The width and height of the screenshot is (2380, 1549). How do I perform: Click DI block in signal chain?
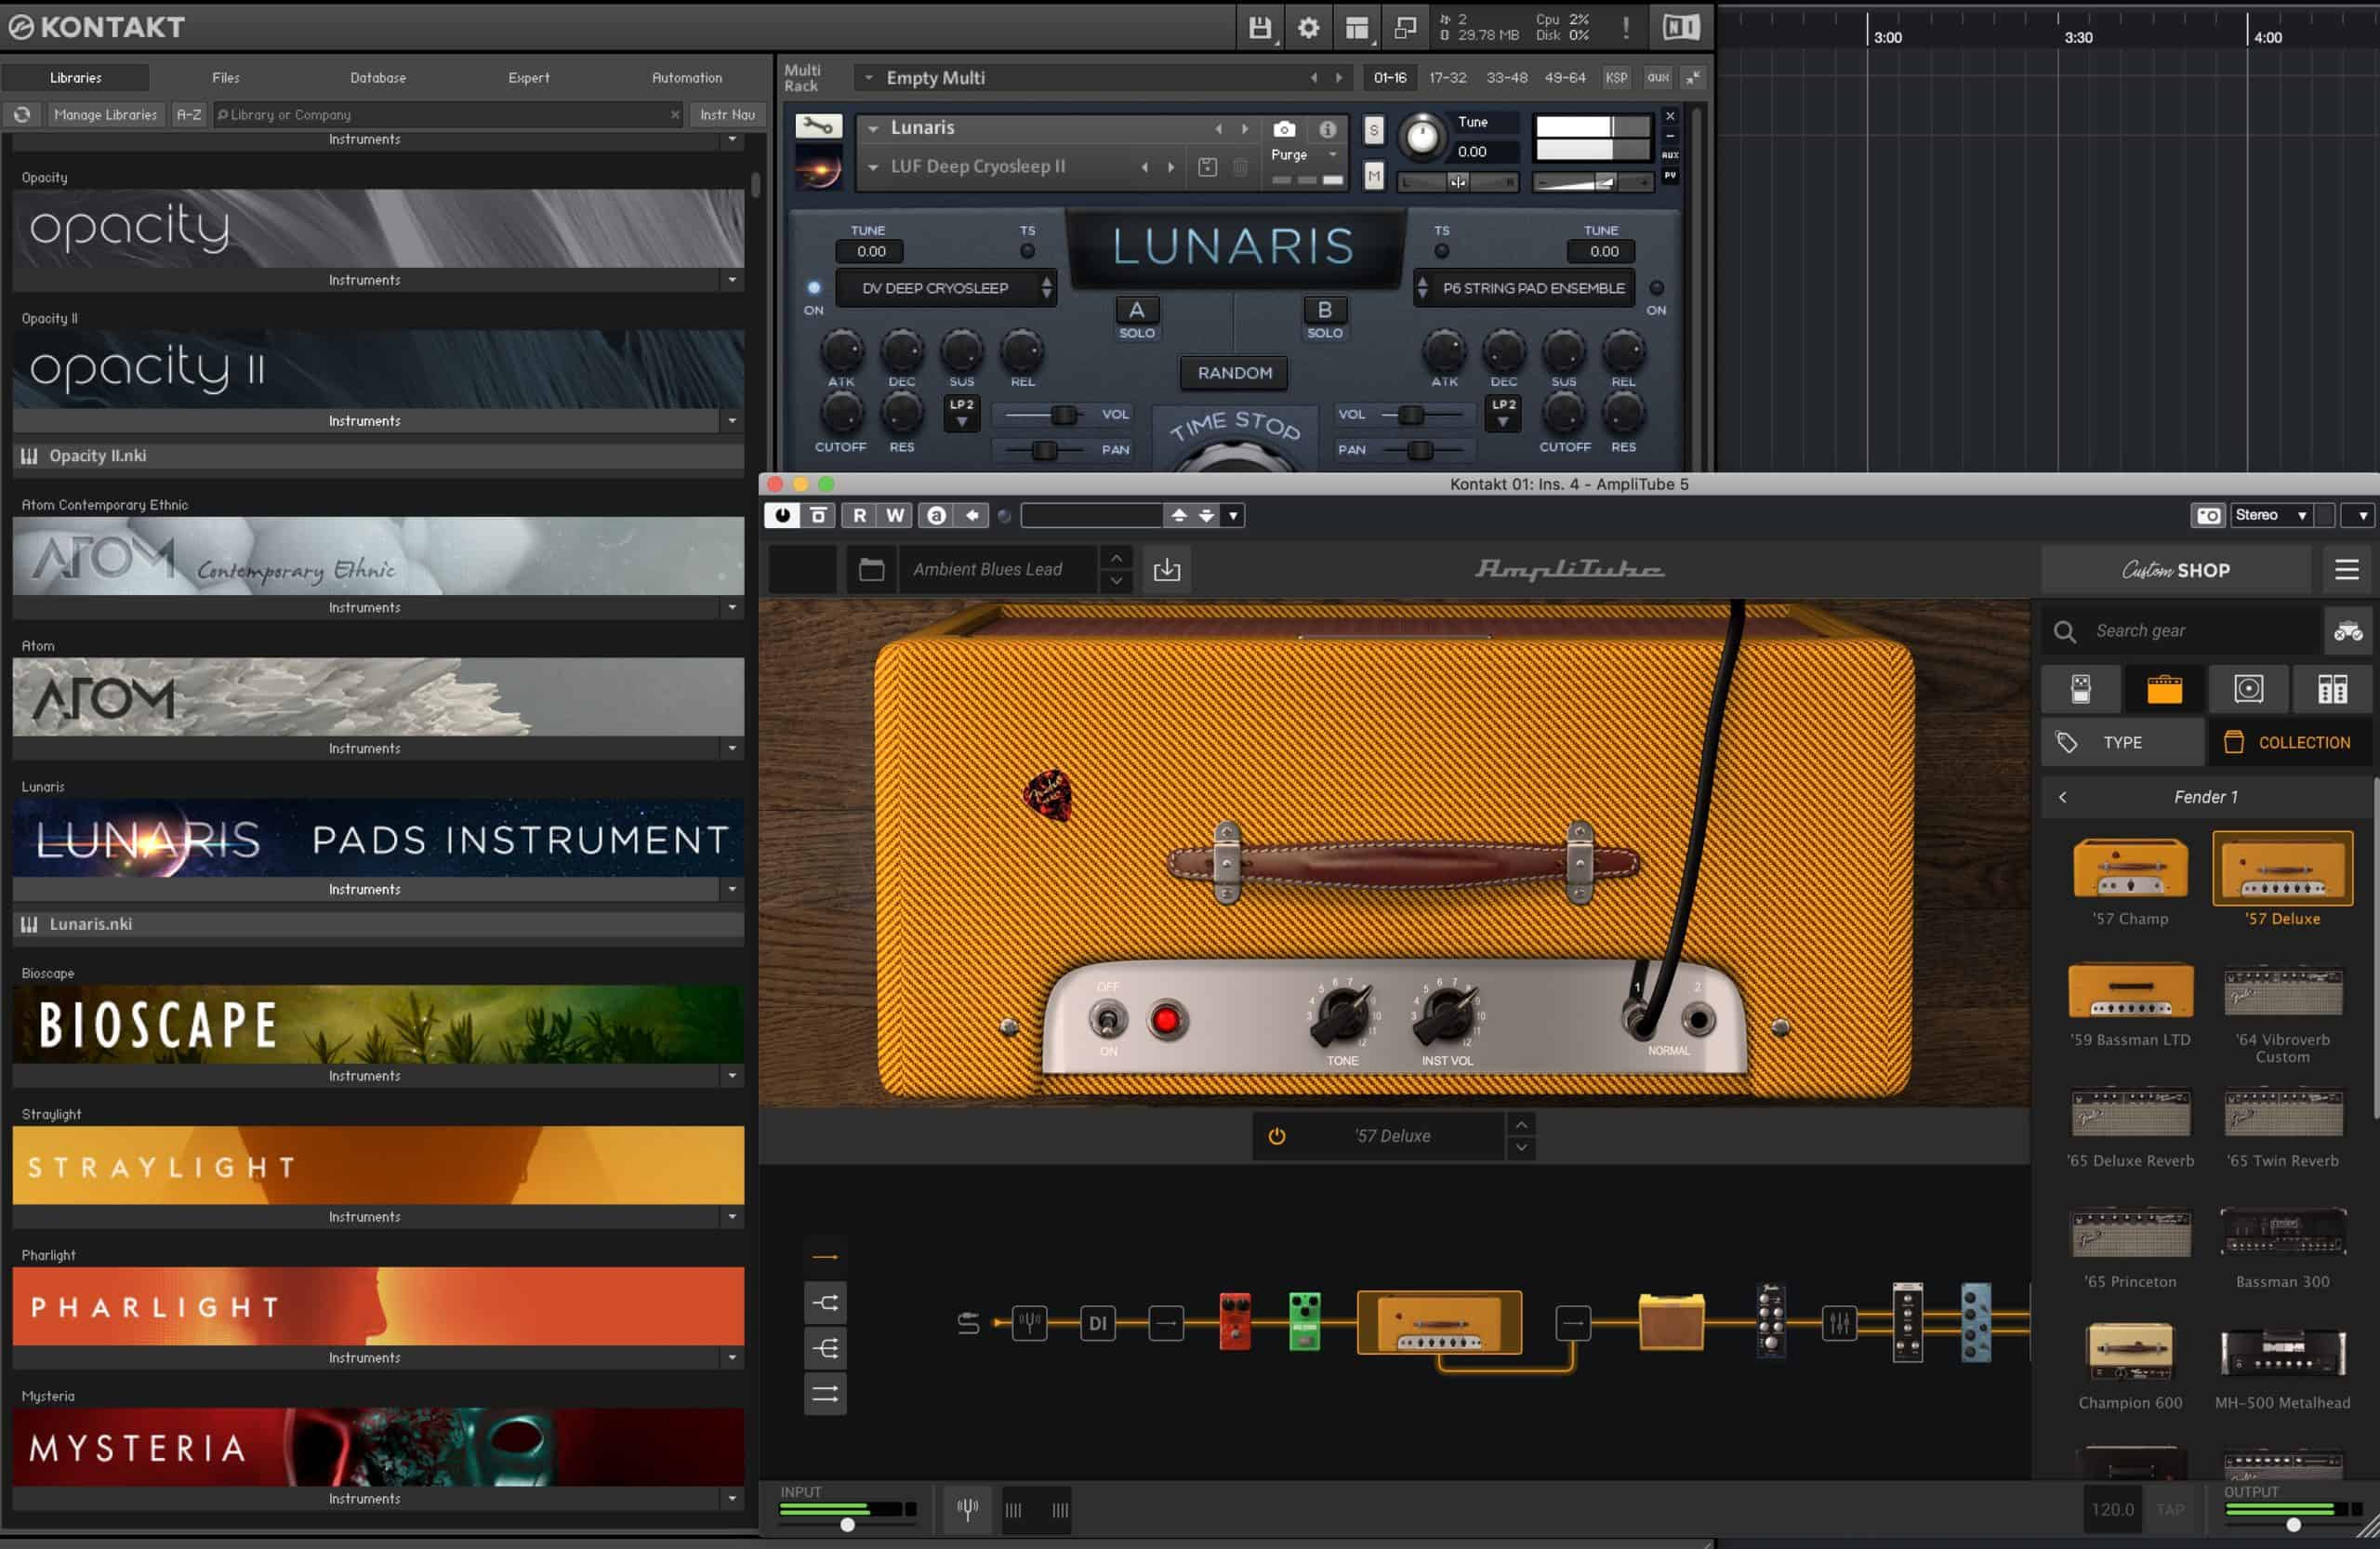[x=1097, y=1323]
